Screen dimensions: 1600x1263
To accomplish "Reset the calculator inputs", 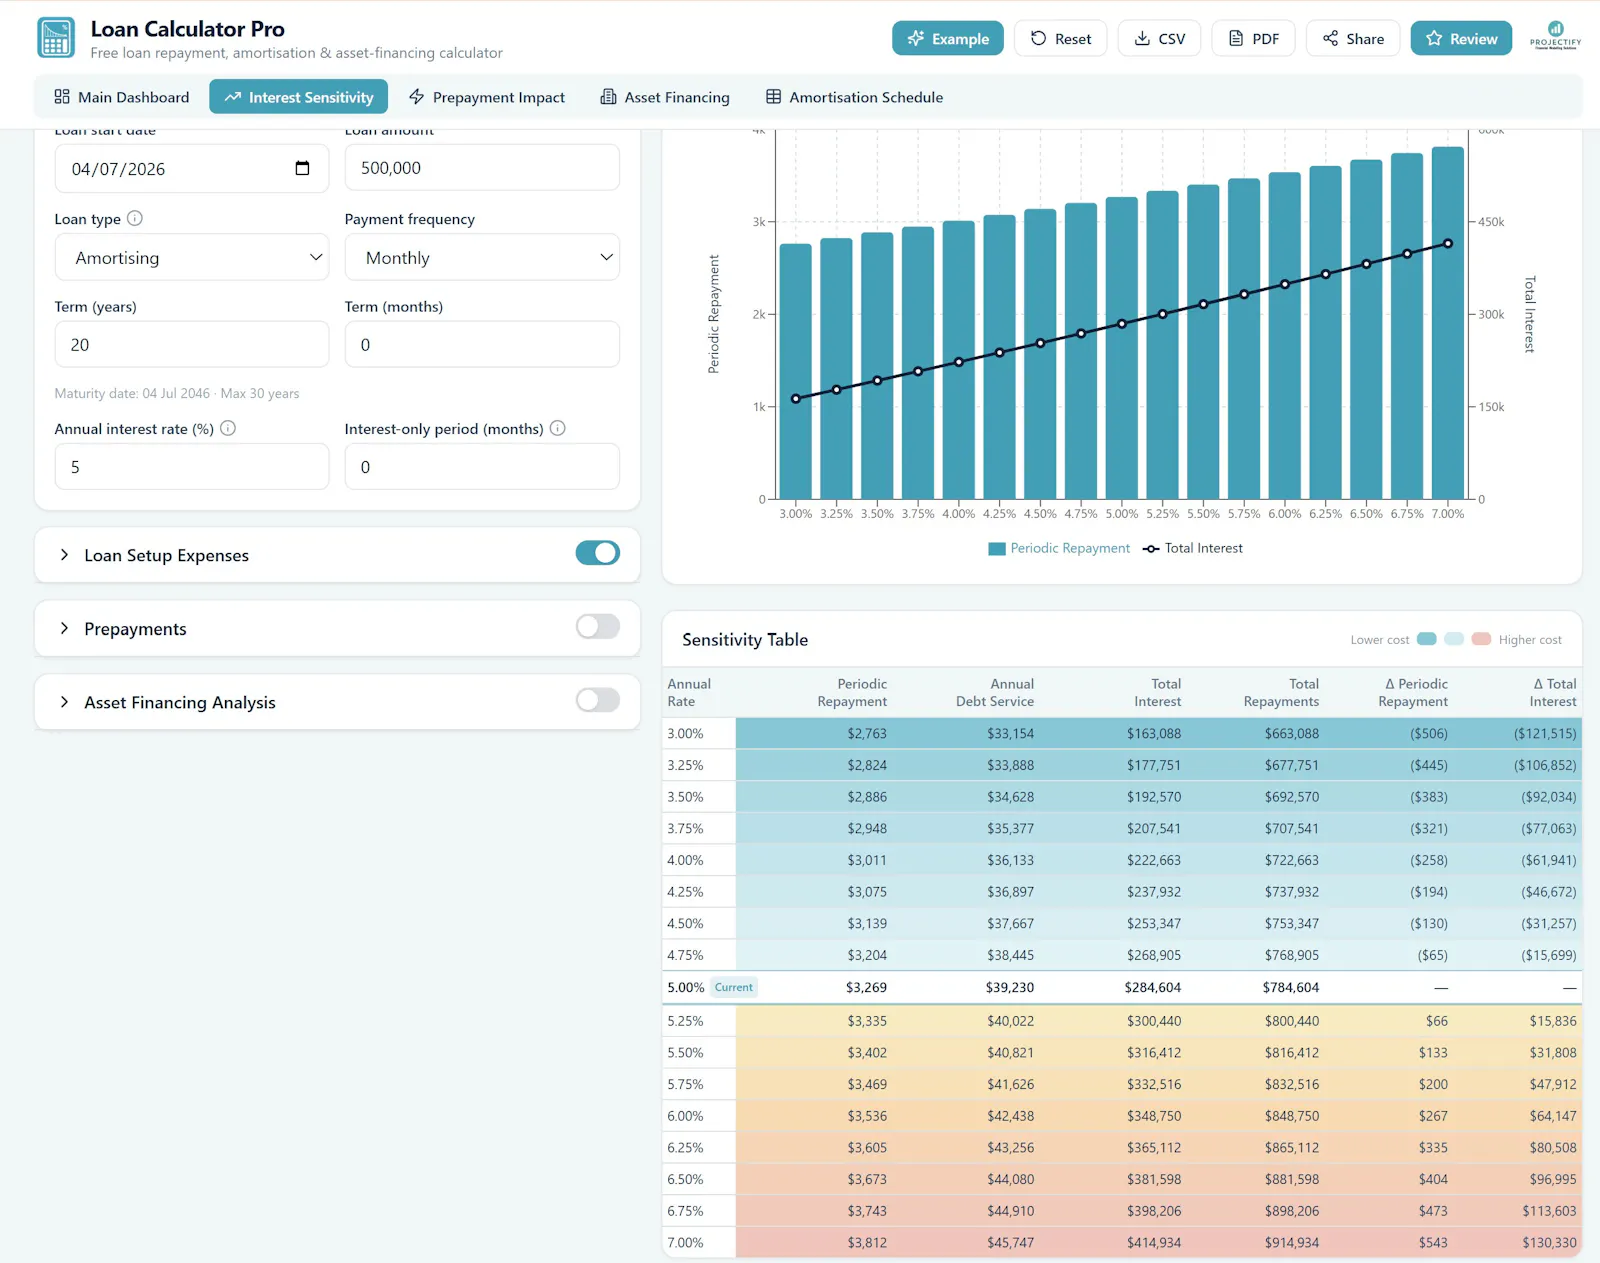I will pyautogui.click(x=1060, y=38).
